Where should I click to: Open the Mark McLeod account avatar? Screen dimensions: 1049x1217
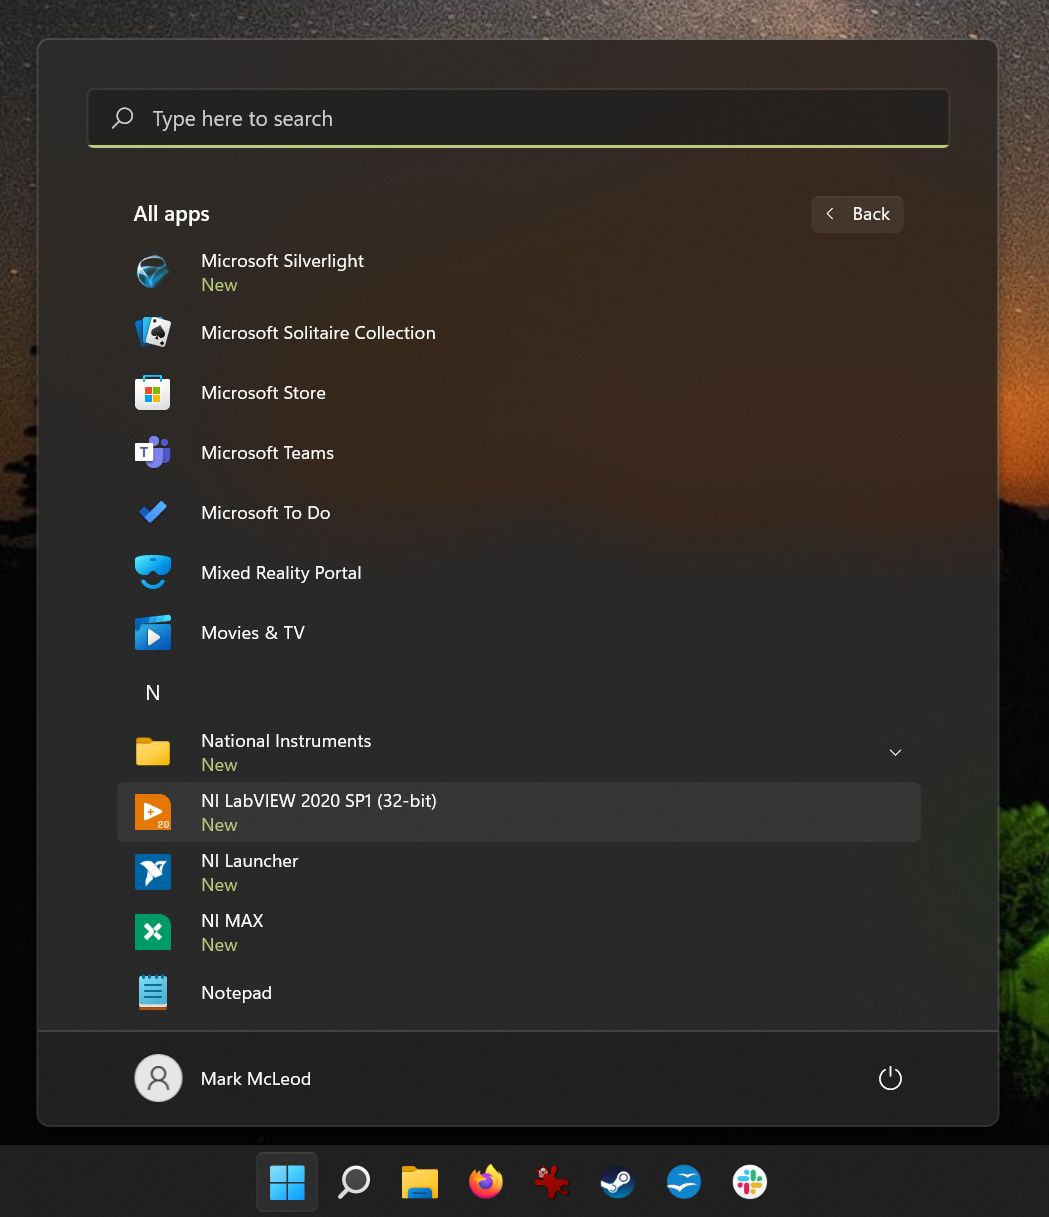coord(158,1078)
